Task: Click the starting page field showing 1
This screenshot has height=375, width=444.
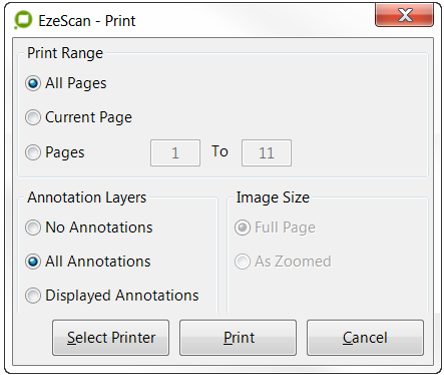Action: (x=175, y=153)
